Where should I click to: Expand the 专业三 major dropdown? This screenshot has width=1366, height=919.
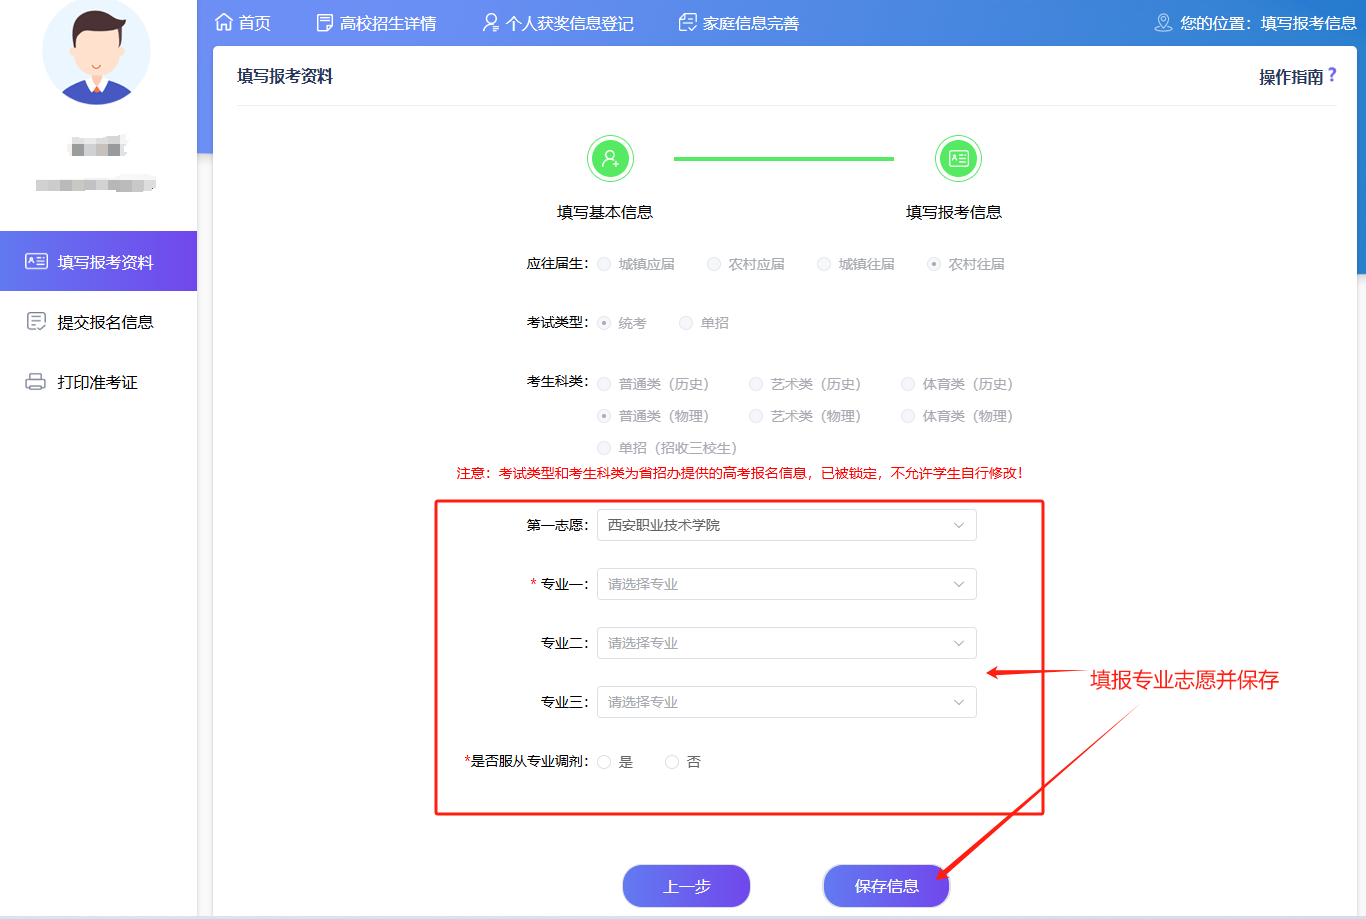click(x=786, y=702)
